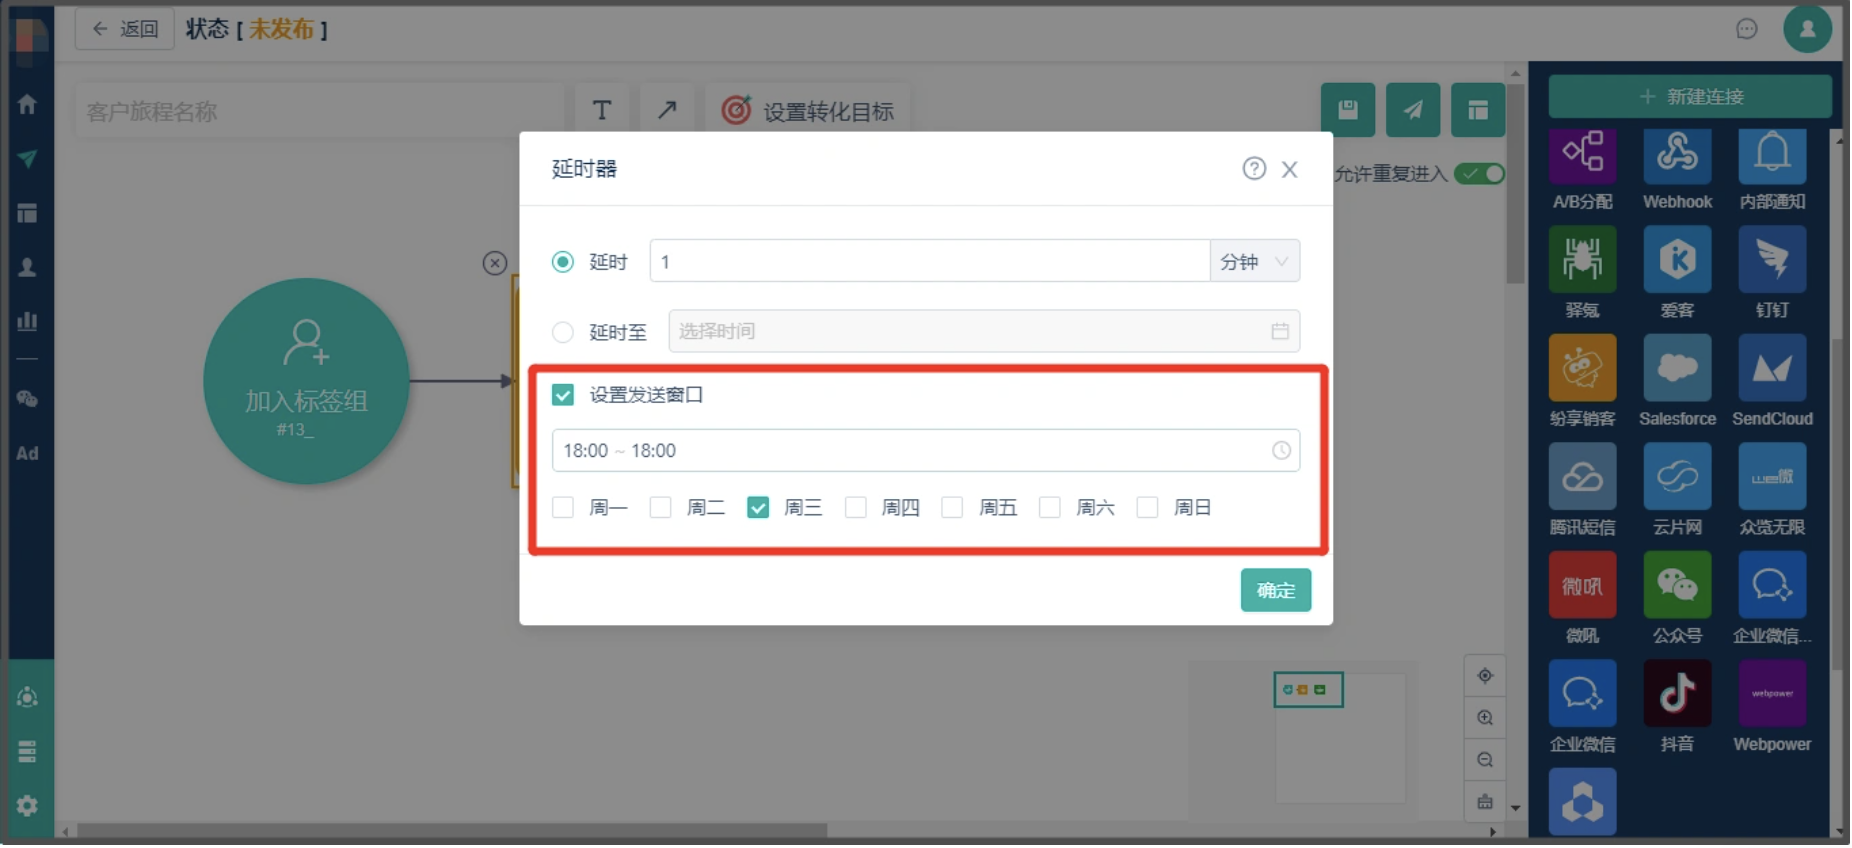Open the layout template toolbar icon
The image size is (1852, 848).
(1480, 110)
